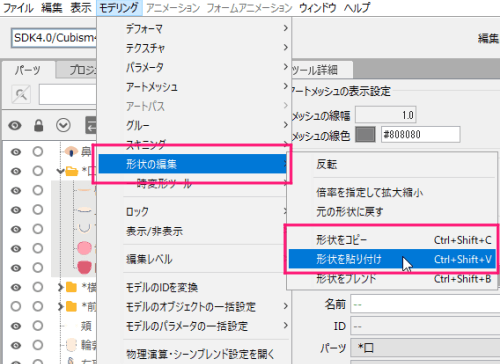Click the folder icon of *前
The image size is (500, 364).
point(72,306)
